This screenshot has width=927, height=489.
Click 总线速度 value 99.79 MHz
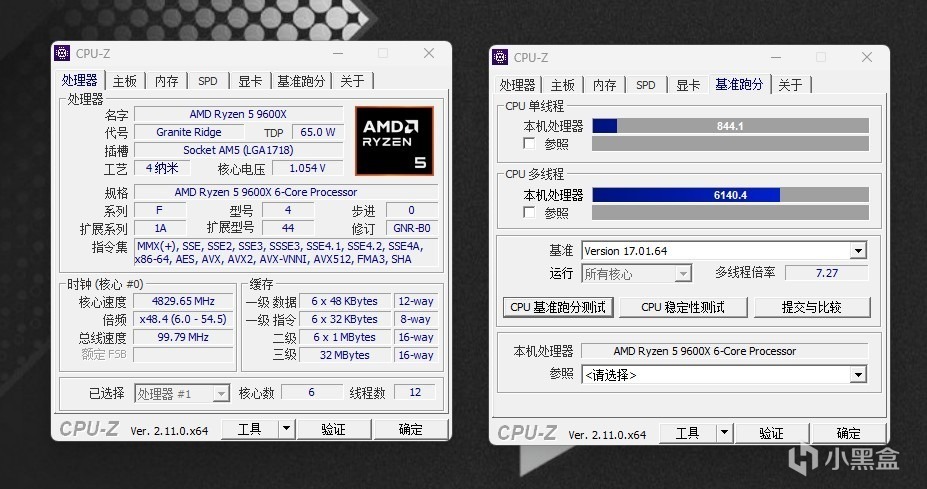183,337
